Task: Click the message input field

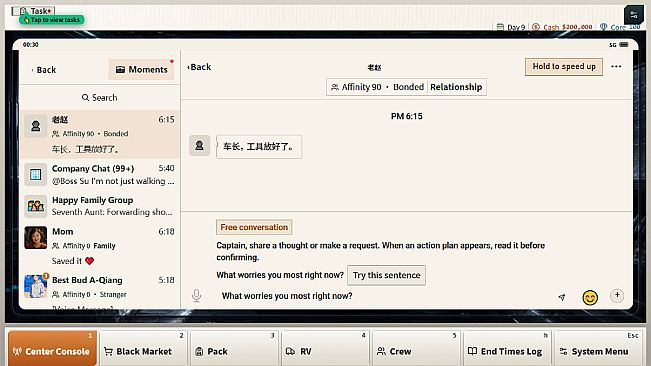Action: 384,296
